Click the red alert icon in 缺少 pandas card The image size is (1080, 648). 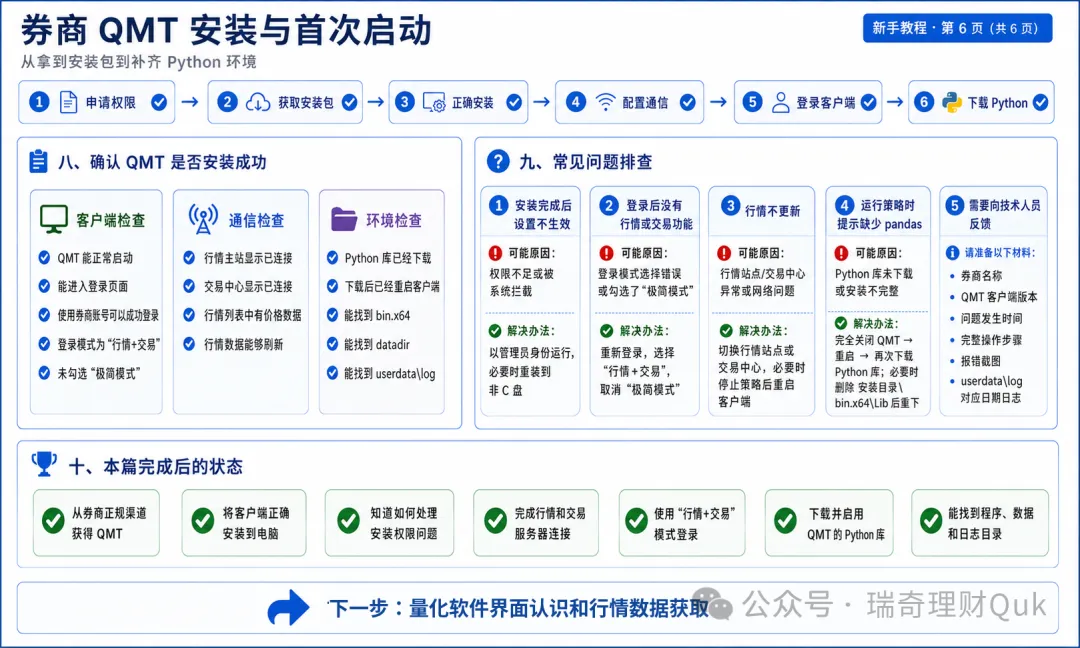[x=842, y=253]
